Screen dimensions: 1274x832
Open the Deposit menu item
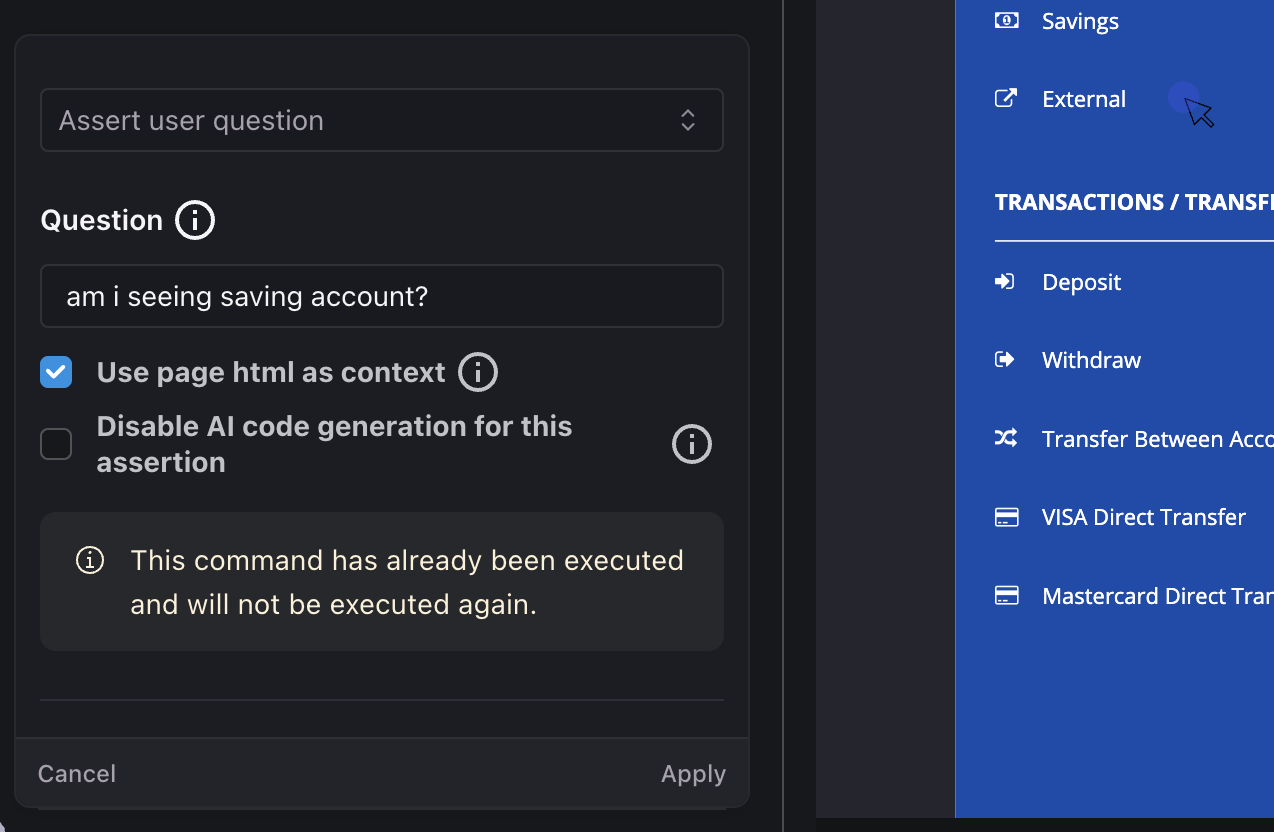coord(1081,281)
